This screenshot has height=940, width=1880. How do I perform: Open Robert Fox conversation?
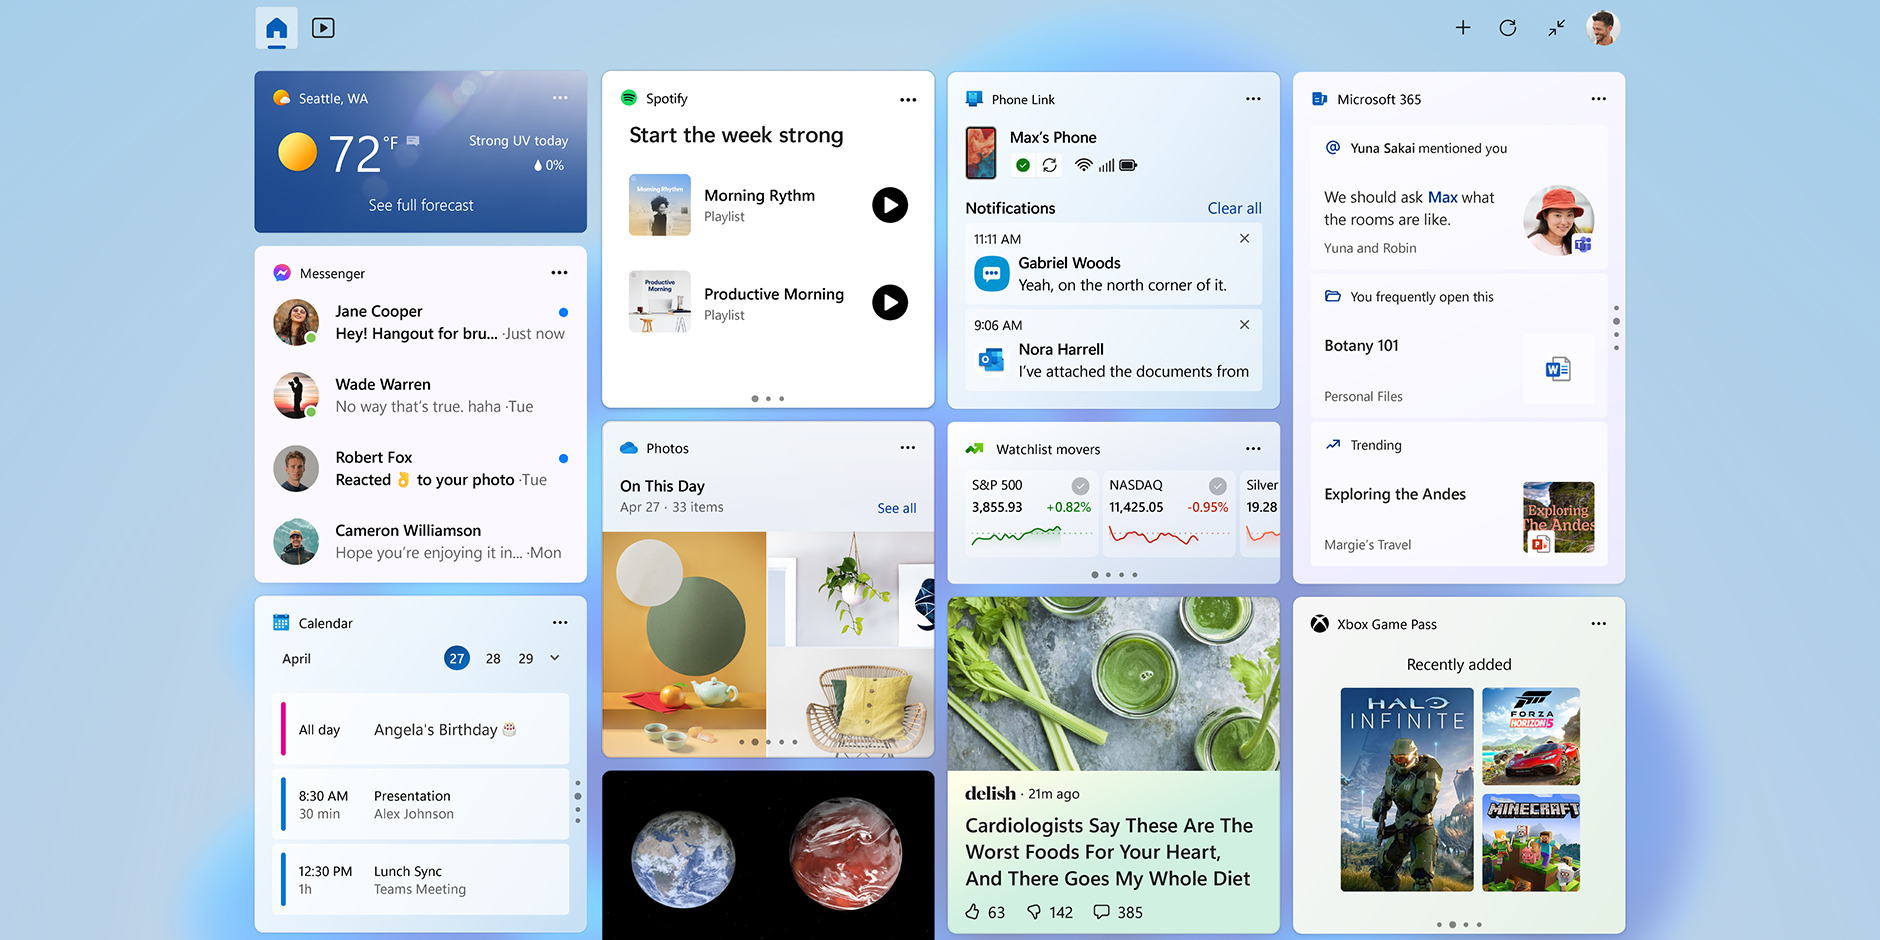pyautogui.click(x=421, y=468)
